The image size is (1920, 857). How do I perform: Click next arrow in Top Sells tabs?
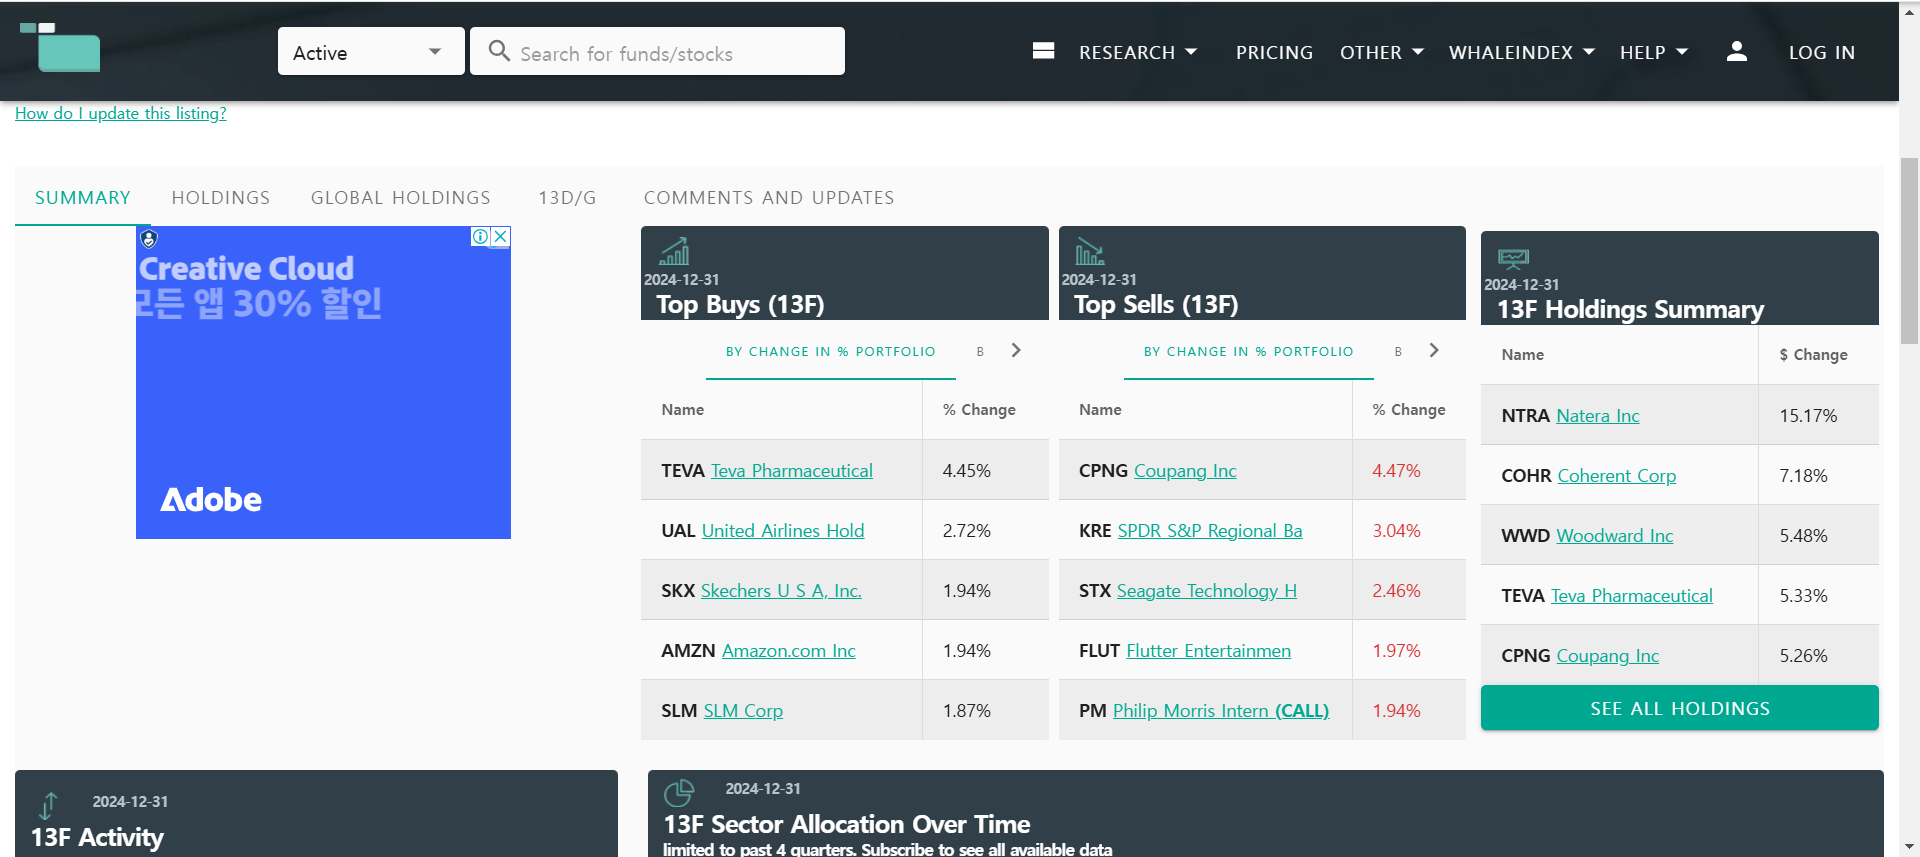point(1434,350)
